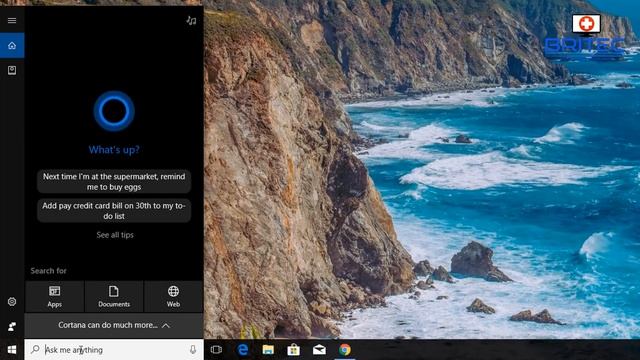Open Google Chrome from taskbar
640x360 pixels.
click(x=344, y=350)
